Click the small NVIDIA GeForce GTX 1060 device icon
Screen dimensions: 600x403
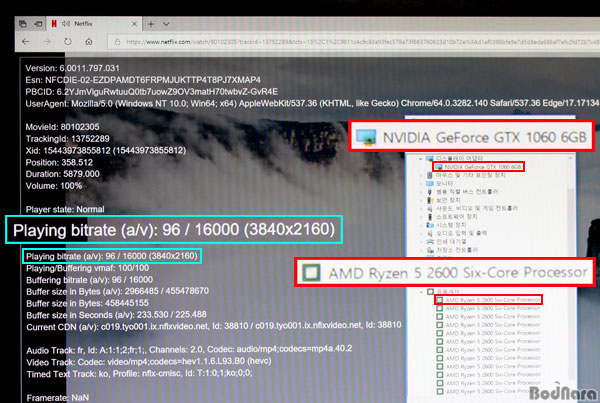click(439, 167)
